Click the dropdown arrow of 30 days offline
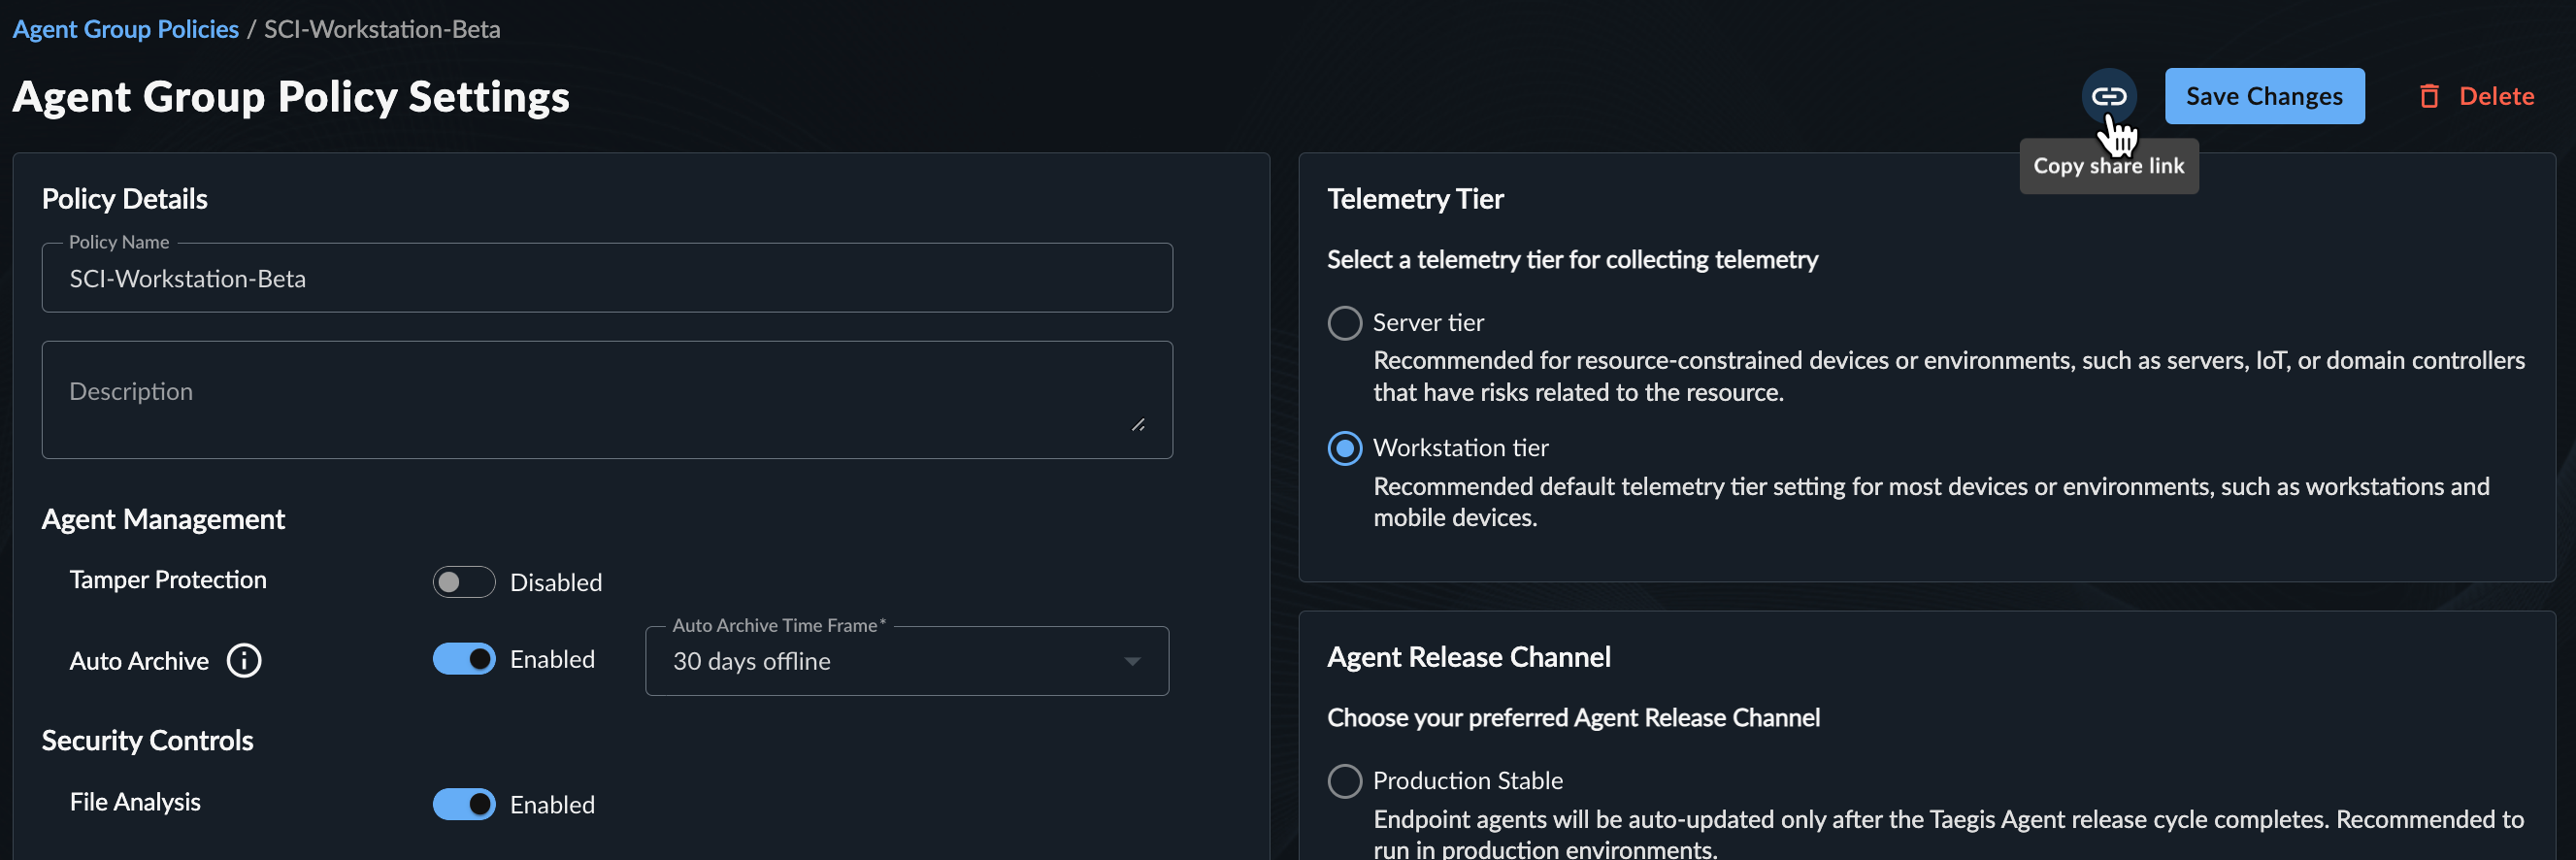The width and height of the screenshot is (2576, 860). 1132,661
